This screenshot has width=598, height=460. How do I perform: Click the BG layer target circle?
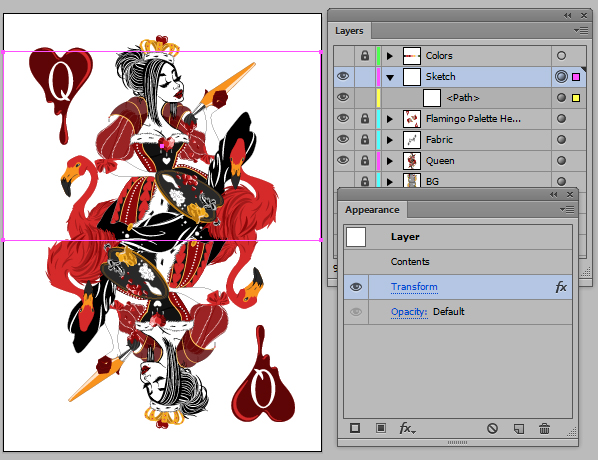561,181
